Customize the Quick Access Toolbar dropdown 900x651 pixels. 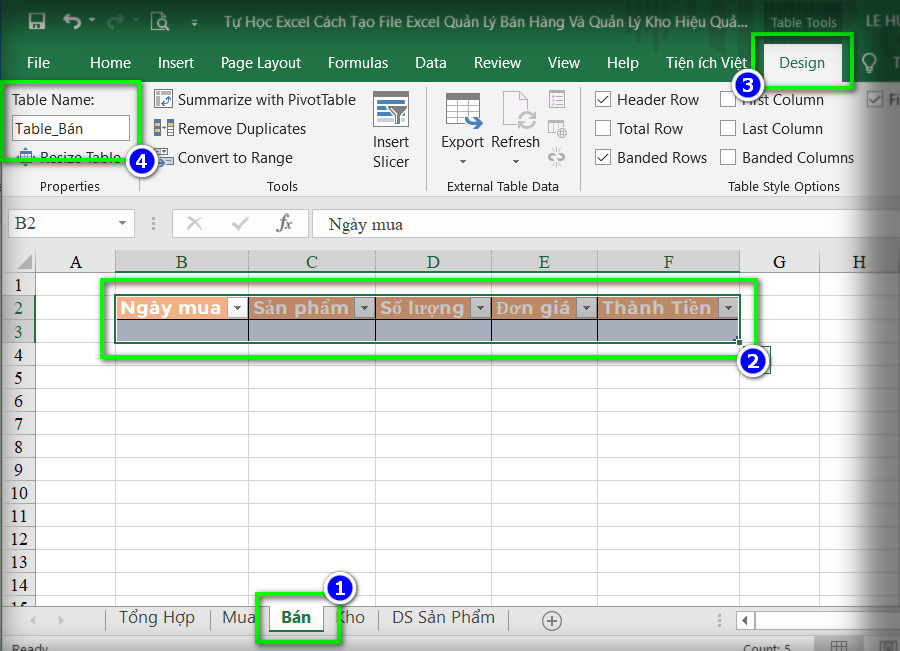click(x=195, y=23)
